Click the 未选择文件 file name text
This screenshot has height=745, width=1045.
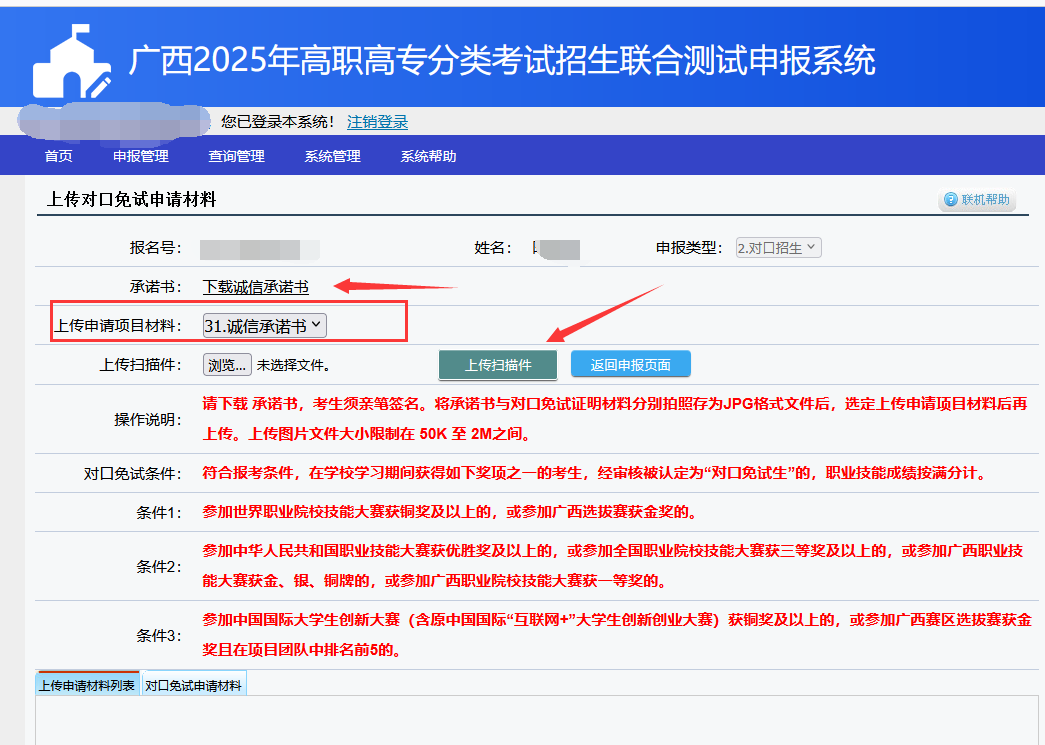point(293,365)
